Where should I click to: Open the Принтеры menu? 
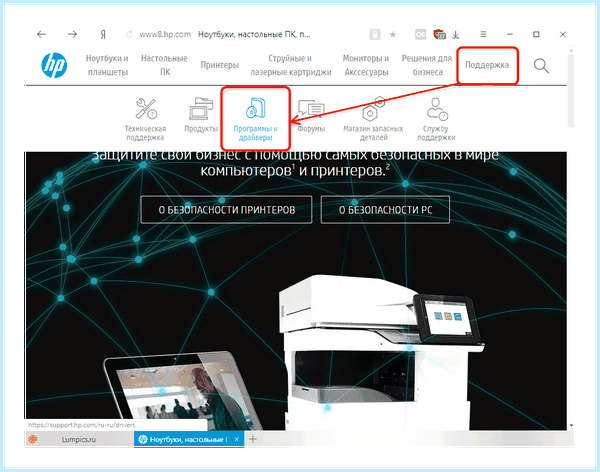tap(220, 65)
